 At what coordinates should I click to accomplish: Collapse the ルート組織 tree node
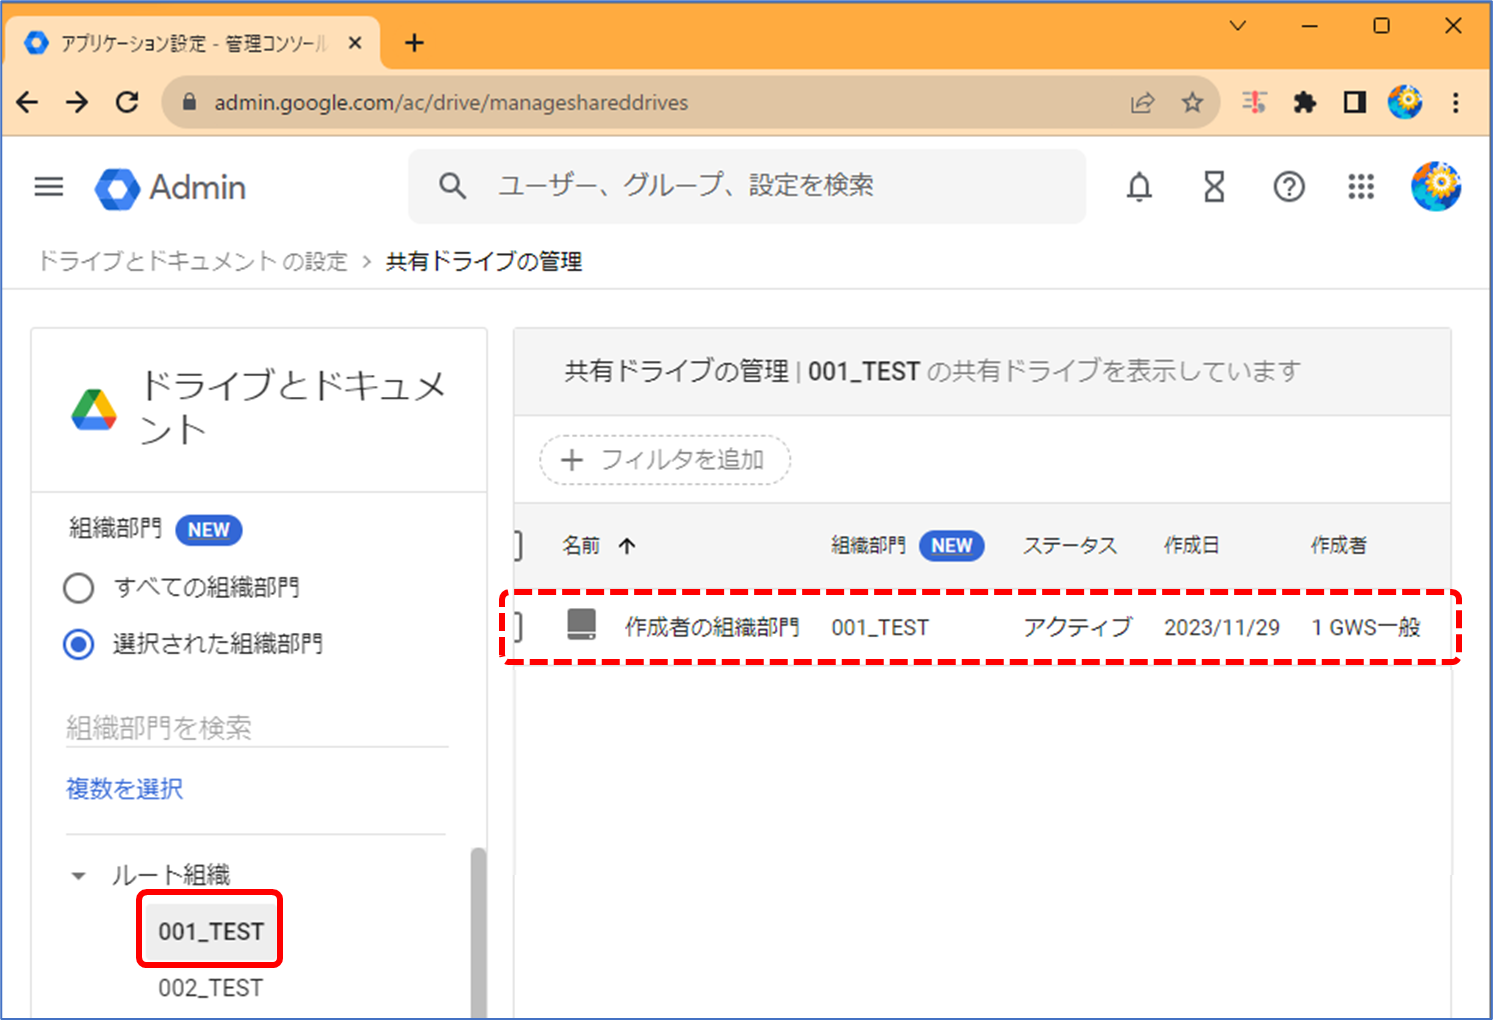pyautogui.click(x=78, y=876)
